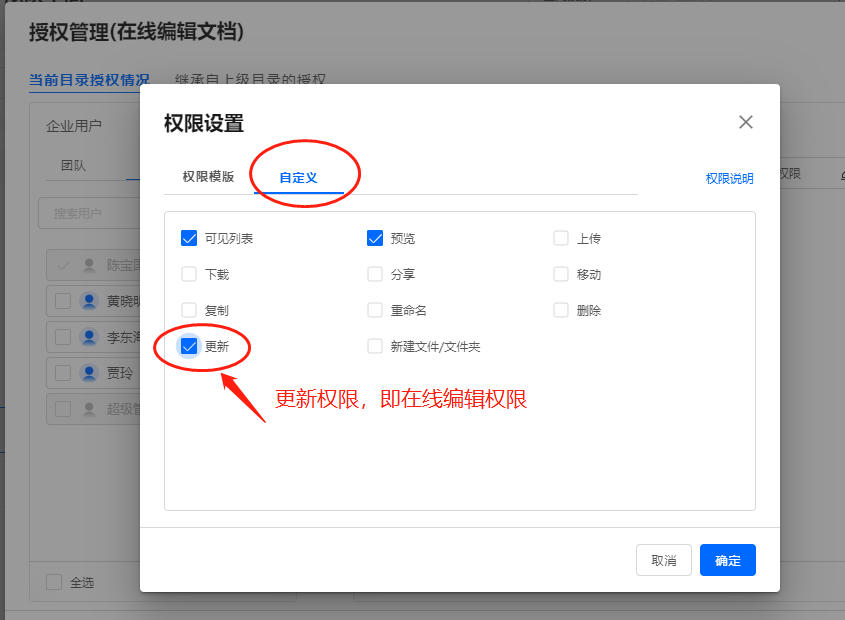
Task: Close the 权限设置 dialog with the X icon
Action: click(746, 122)
